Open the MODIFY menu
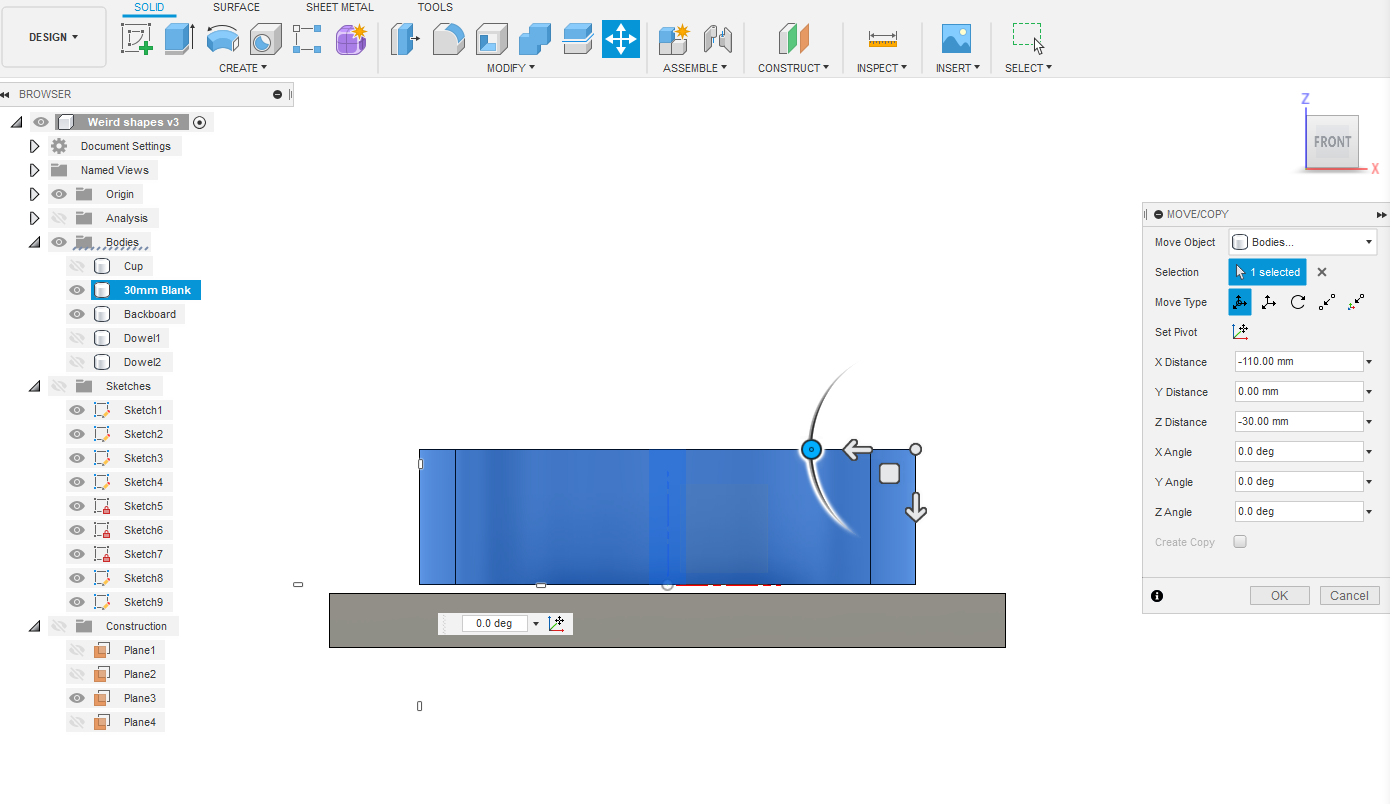1390x804 pixels. pos(511,68)
